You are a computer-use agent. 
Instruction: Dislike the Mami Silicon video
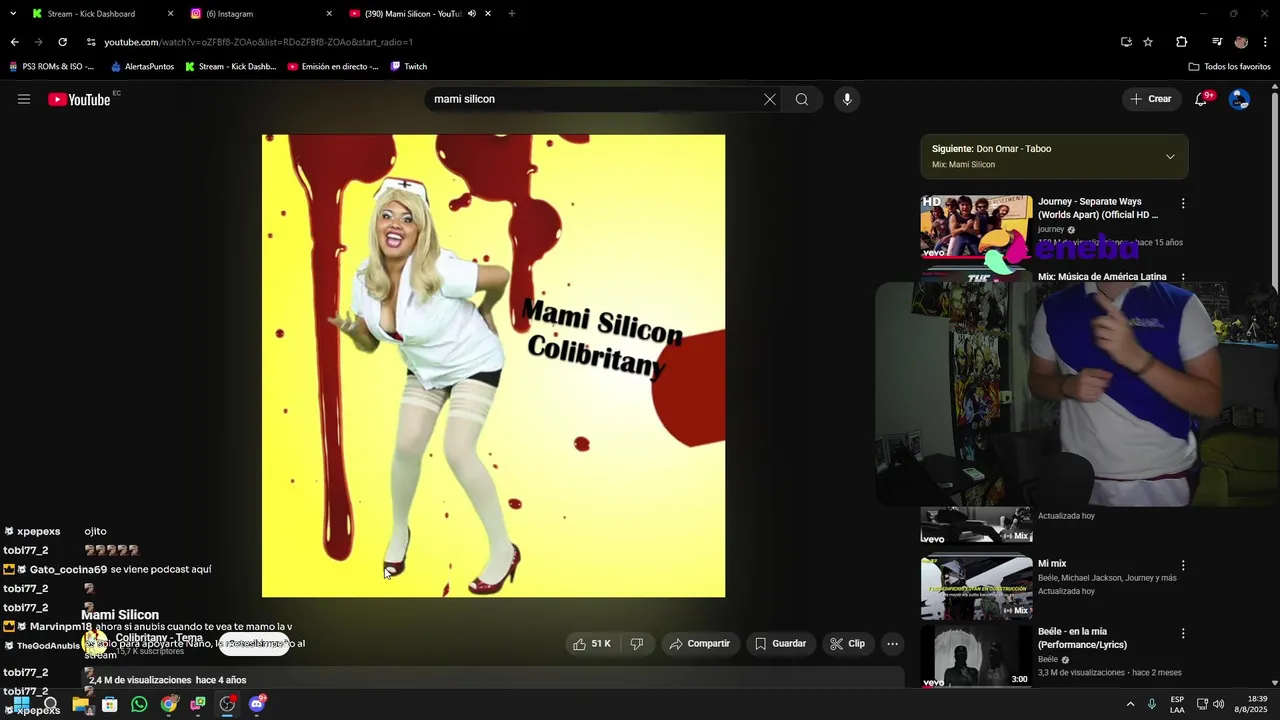point(637,644)
